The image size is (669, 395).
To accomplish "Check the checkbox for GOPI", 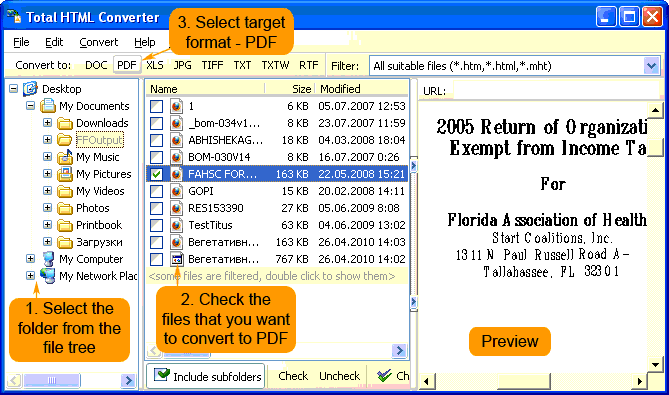I will (x=156, y=191).
